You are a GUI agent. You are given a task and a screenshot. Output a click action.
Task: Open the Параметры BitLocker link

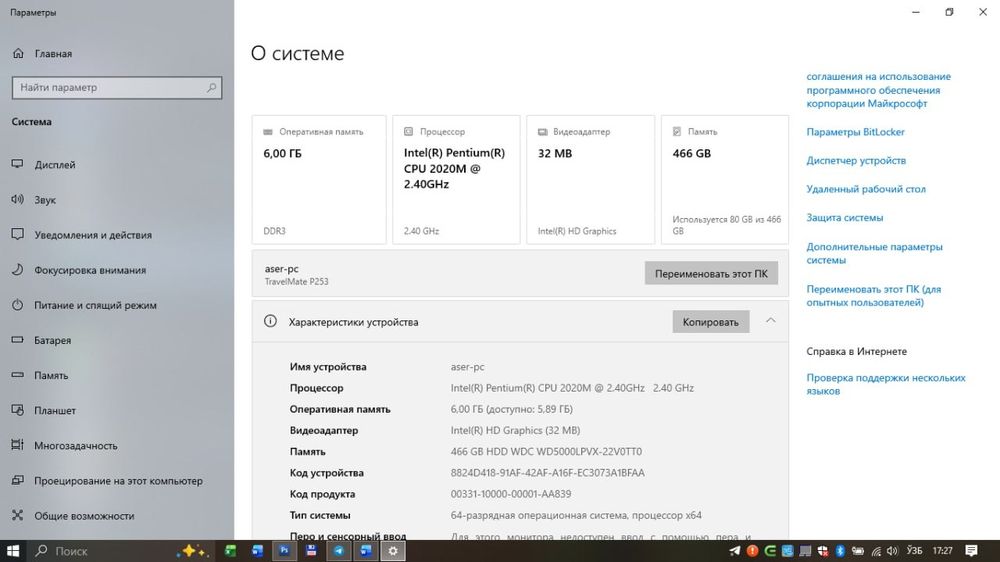855,132
